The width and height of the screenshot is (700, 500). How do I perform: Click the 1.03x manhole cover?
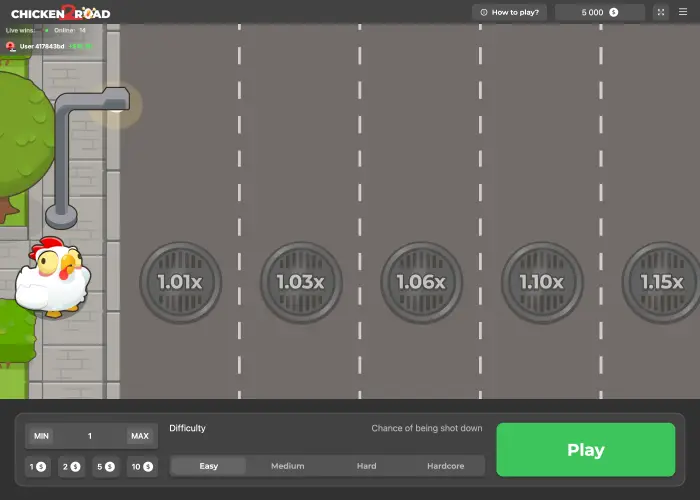pyautogui.click(x=301, y=282)
